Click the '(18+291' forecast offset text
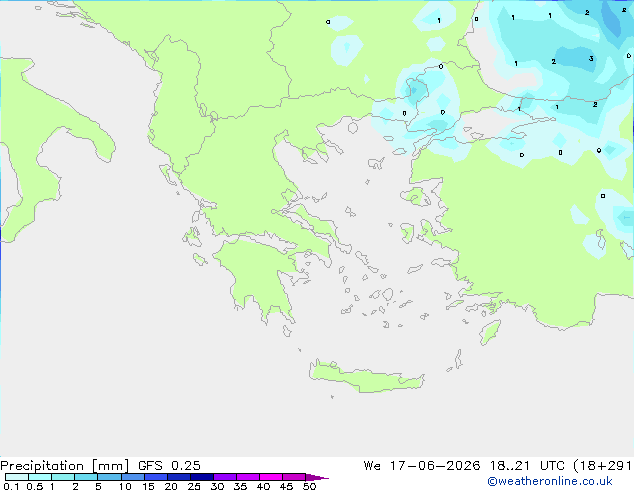Image resolution: width=634 pixels, height=490 pixels. point(603,466)
